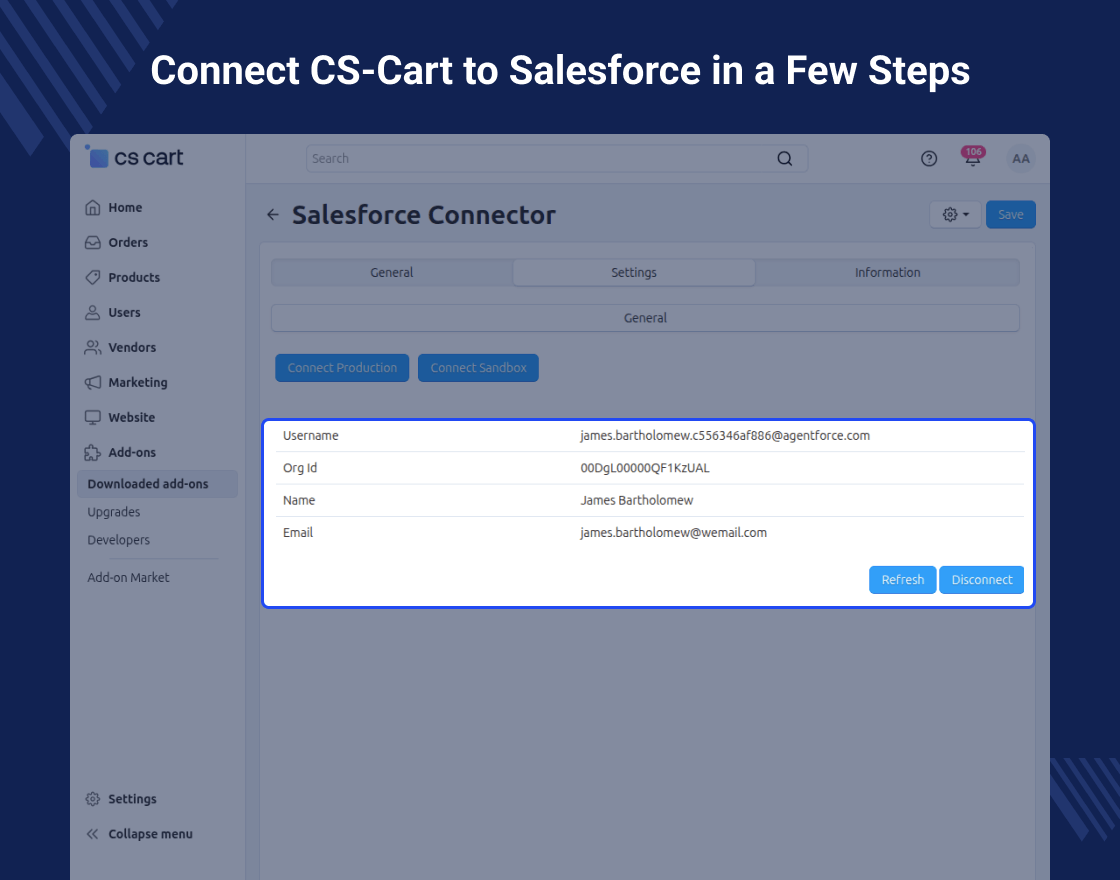Switch to the Settings tab
The image size is (1120, 880).
click(634, 273)
